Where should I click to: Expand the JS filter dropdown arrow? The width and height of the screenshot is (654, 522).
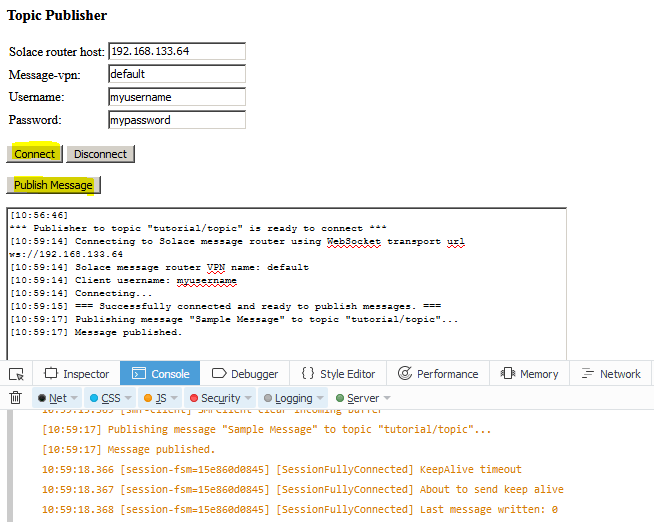point(175,398)
